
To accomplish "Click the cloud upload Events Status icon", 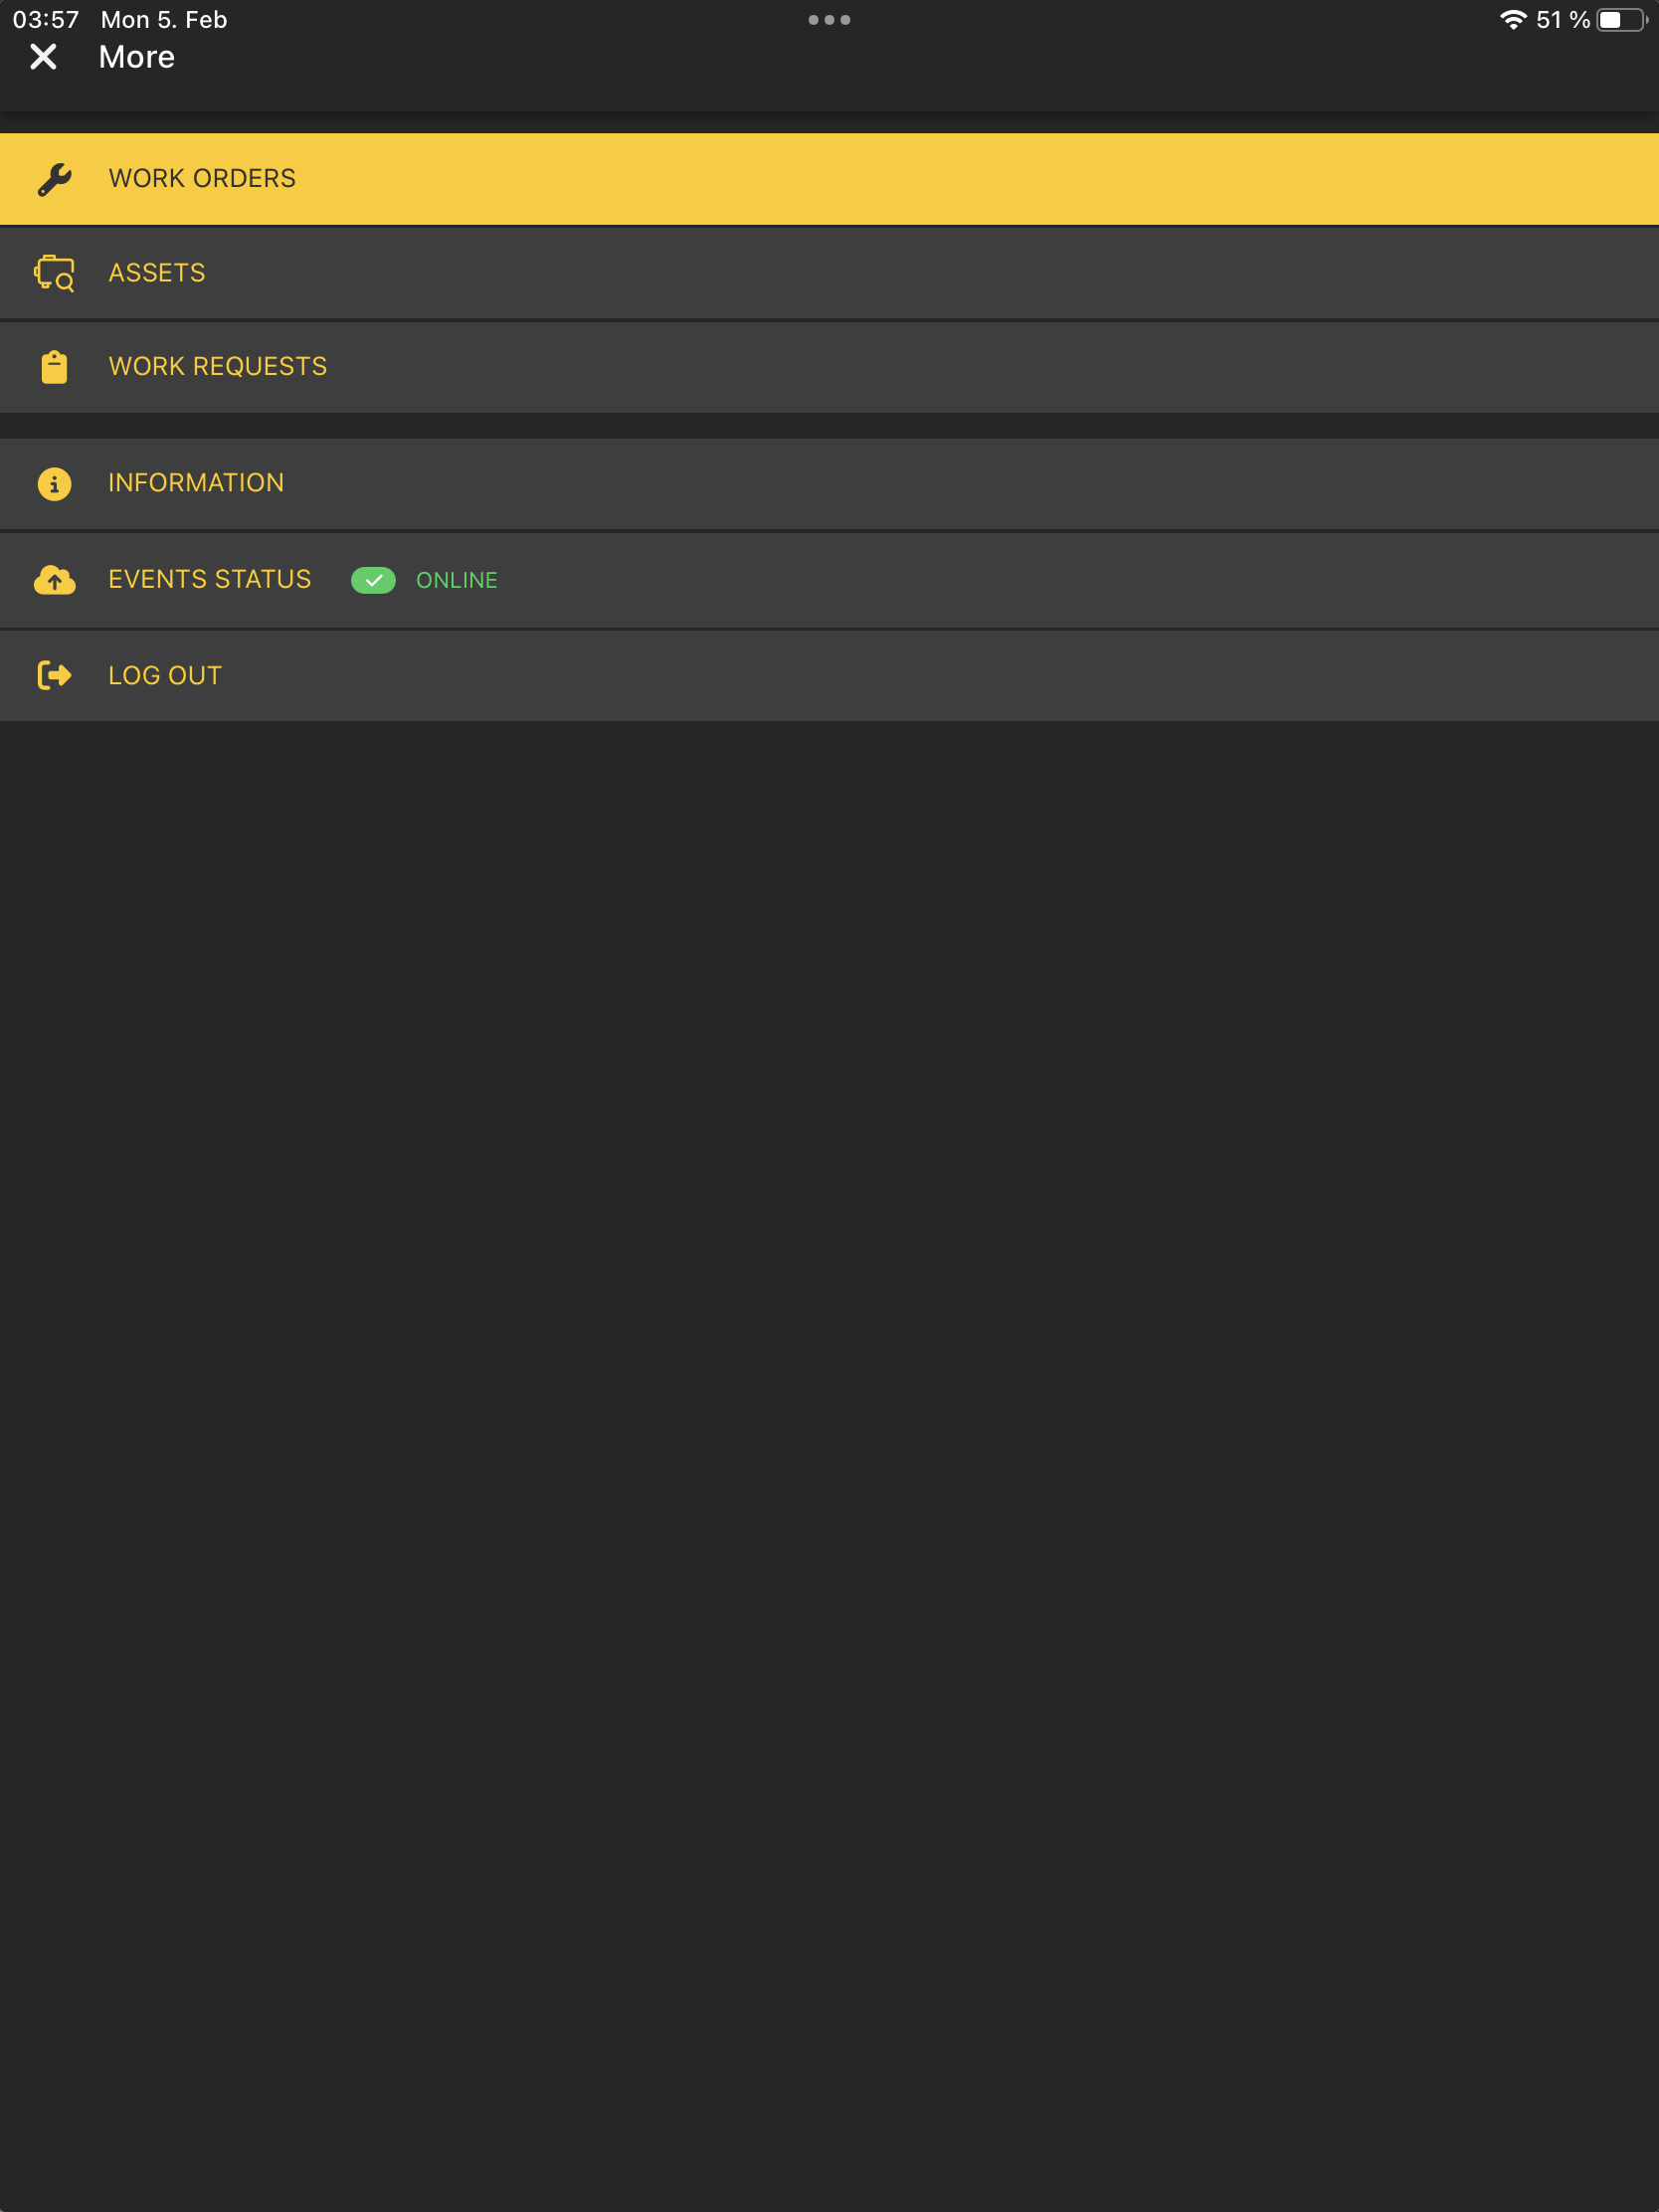I will coord(55,580).
